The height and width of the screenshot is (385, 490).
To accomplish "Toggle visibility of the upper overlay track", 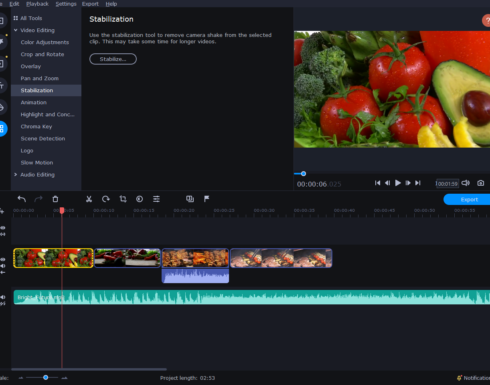I will point(3,228).
